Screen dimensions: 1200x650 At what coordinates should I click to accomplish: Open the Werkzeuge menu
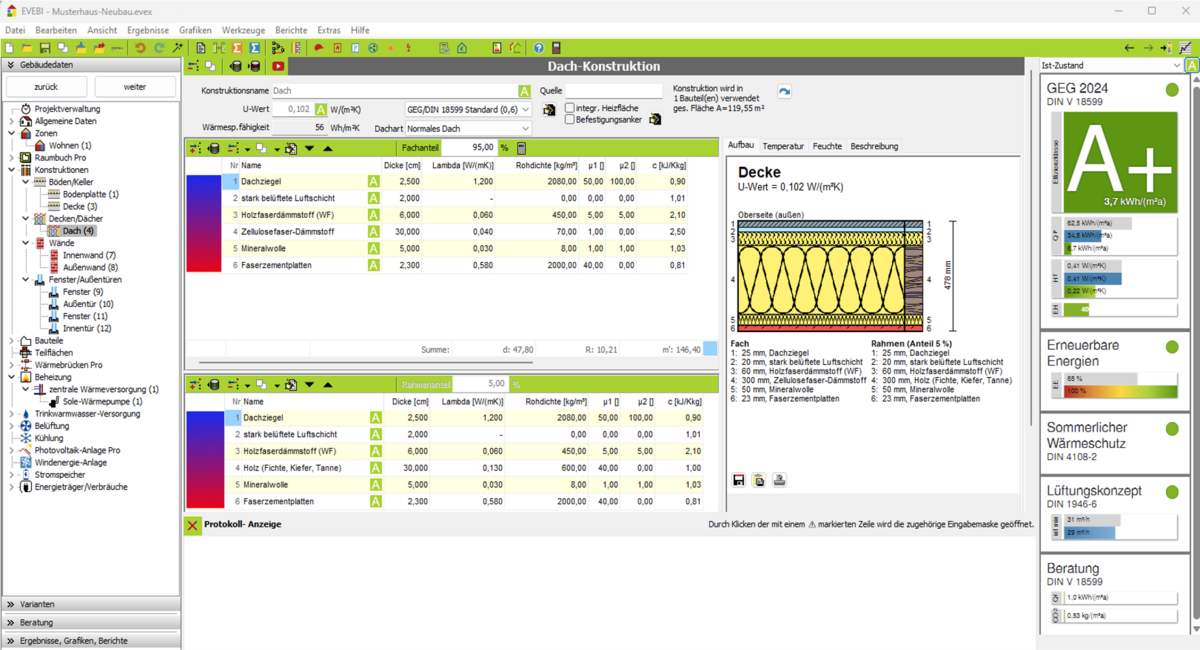(244, 31)
